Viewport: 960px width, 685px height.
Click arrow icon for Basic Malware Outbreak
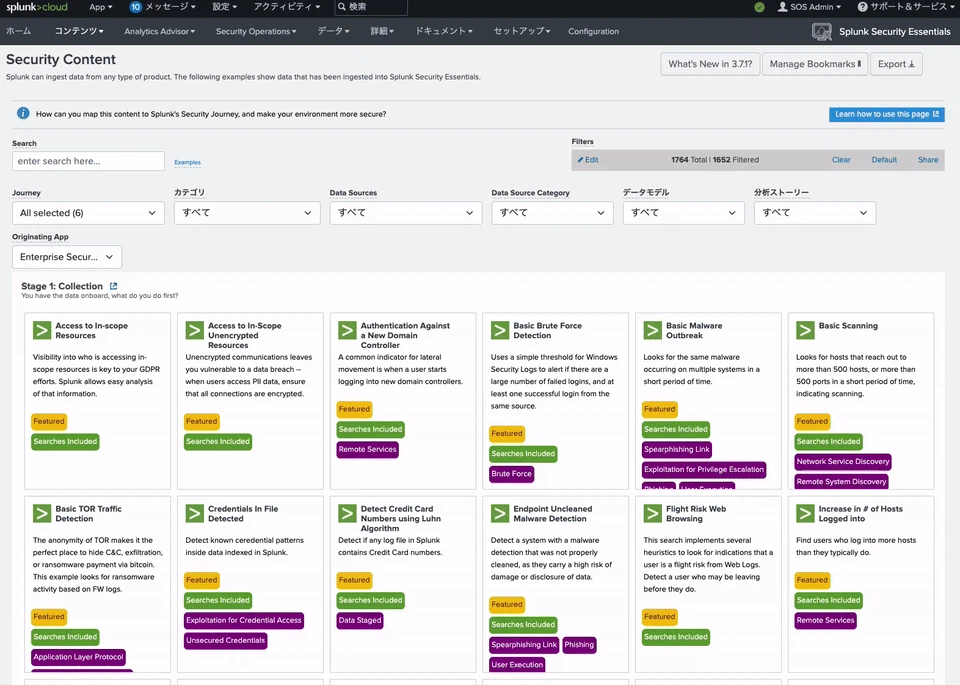click(x=653, y=331)
